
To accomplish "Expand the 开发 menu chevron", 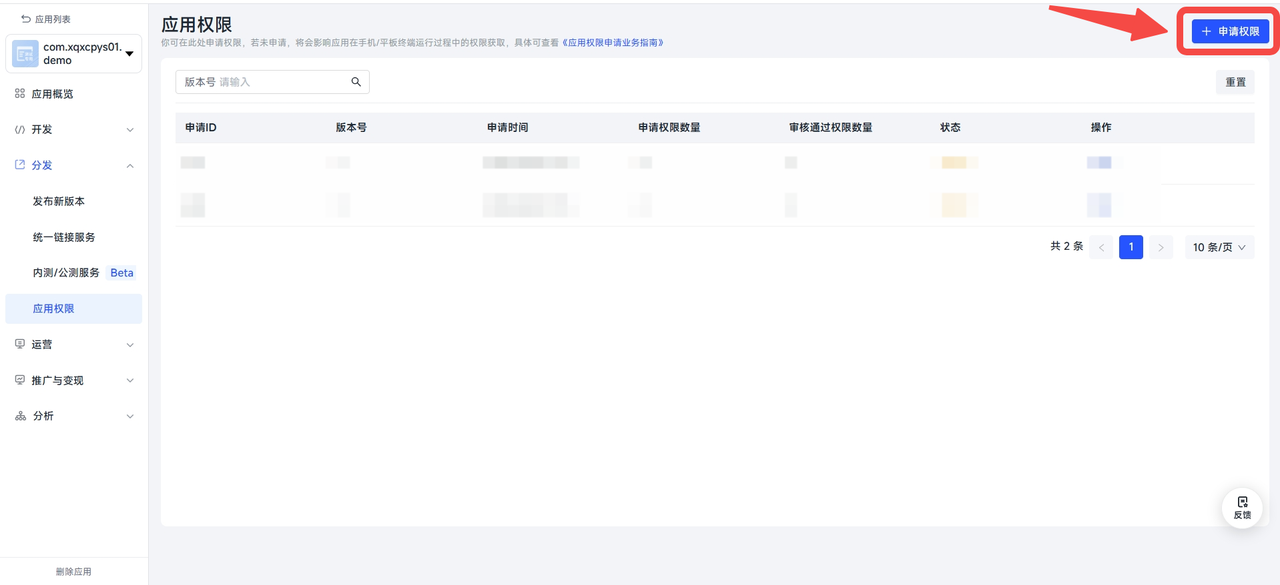I will coord(130,130).
